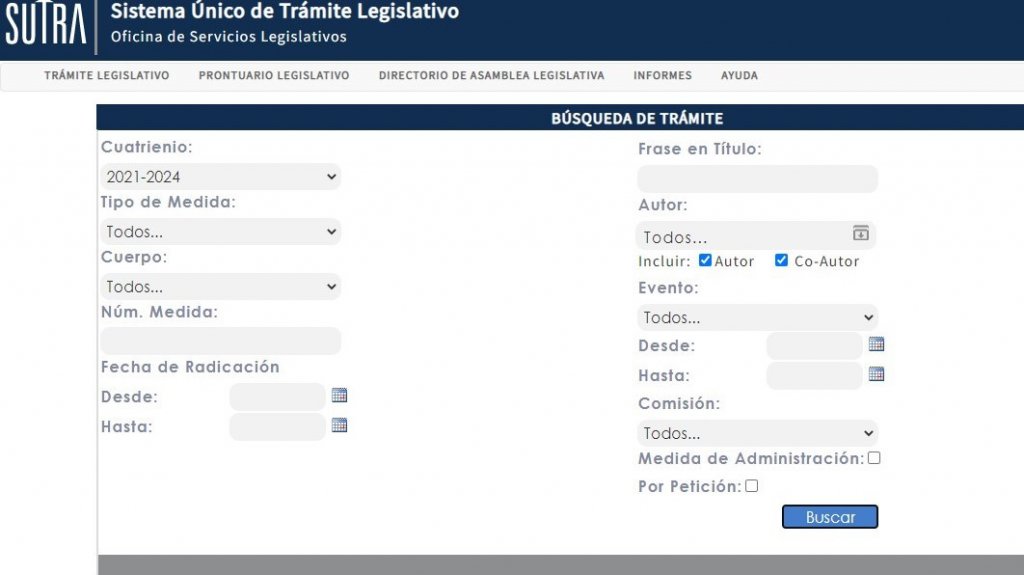Open the Comisión dropdown
This screenshot has height=575, width=1024.
(757, 433)
